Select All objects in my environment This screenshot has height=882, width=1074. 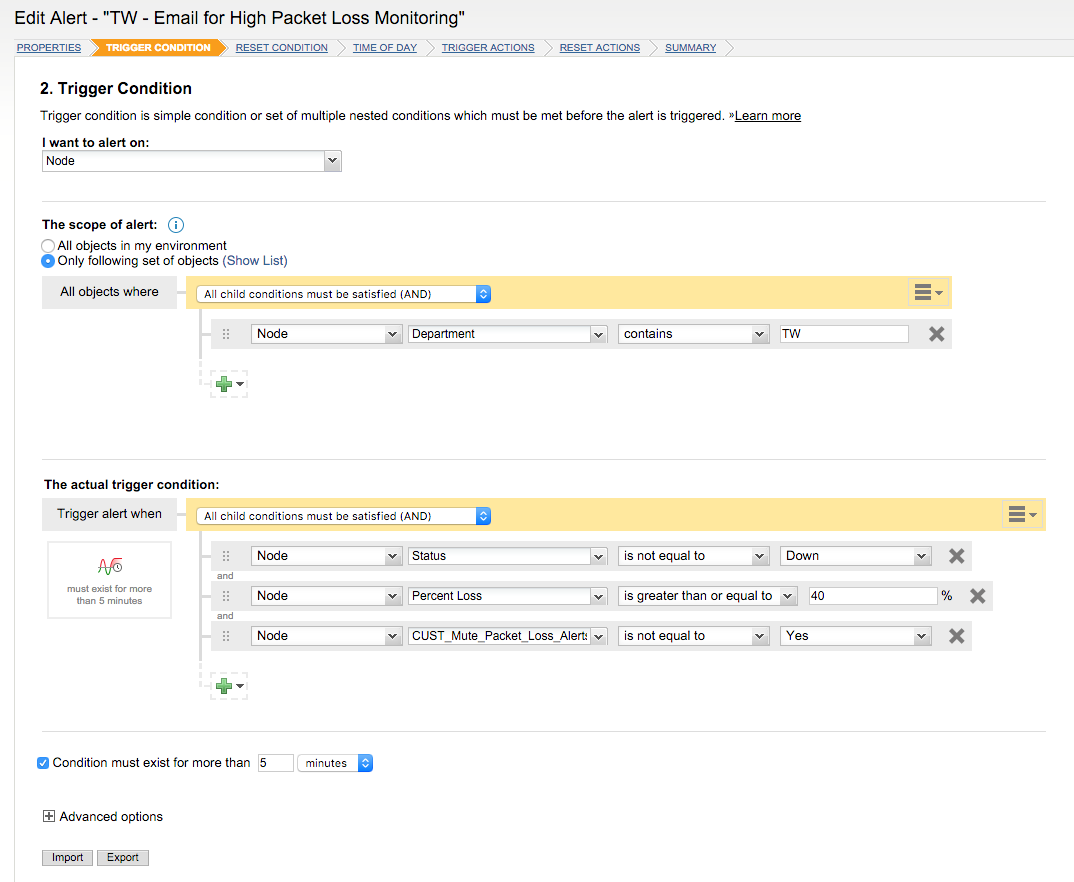[x=48, y=246]
